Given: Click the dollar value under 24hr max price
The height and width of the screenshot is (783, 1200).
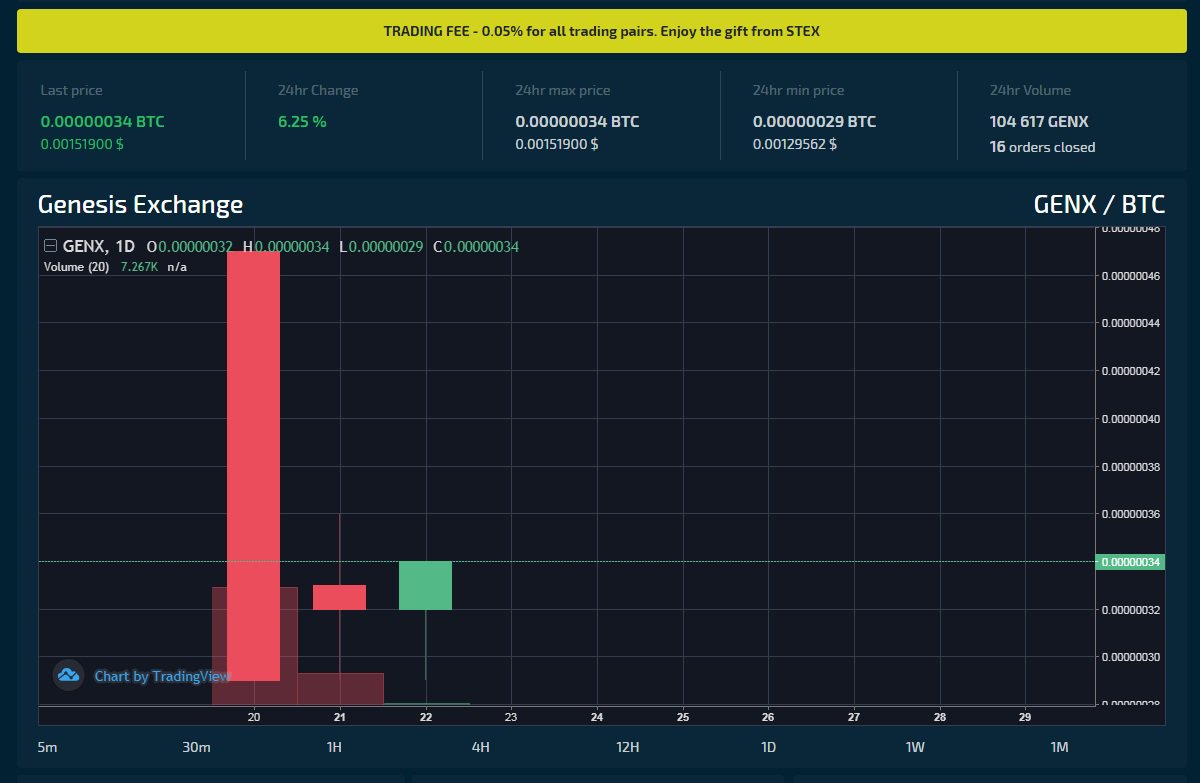Looking at the screenshot, I should click(x=557, y=144).
